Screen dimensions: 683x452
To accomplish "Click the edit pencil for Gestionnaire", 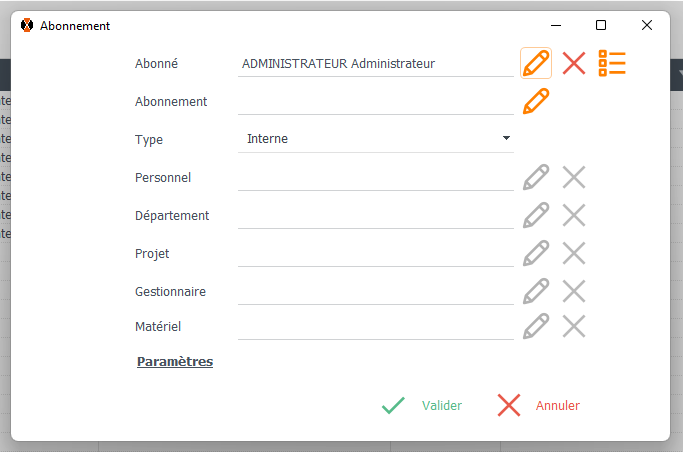I will click(x=536, y=291).
